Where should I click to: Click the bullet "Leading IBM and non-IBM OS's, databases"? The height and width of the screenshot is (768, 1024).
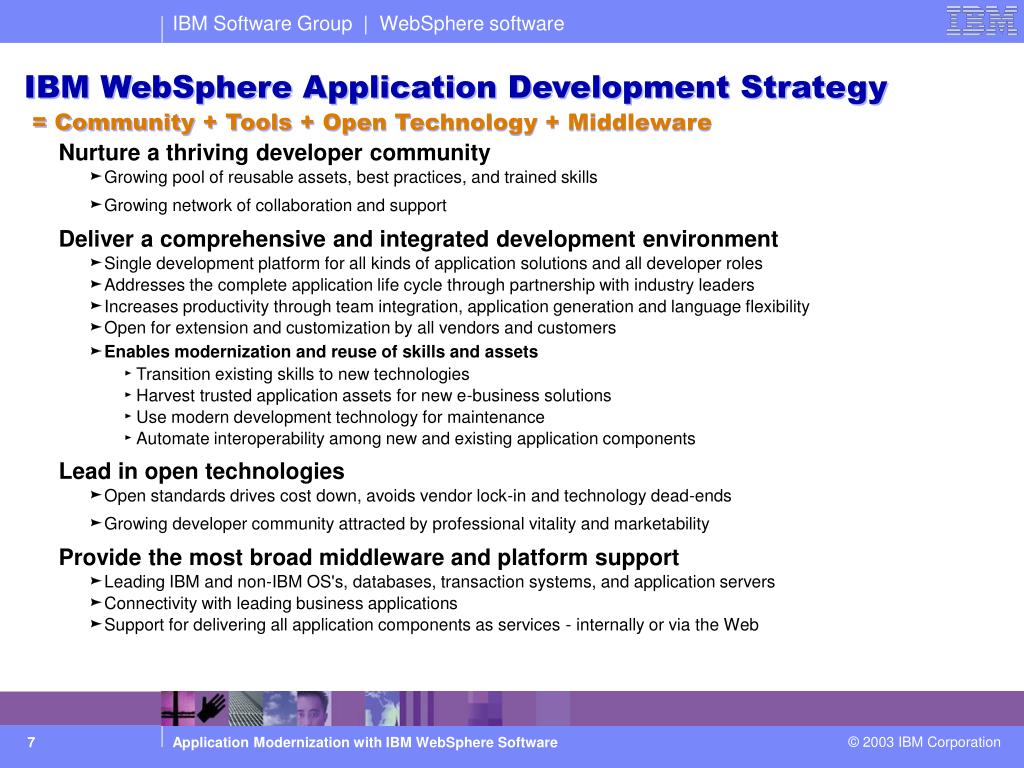coord(440,582)
